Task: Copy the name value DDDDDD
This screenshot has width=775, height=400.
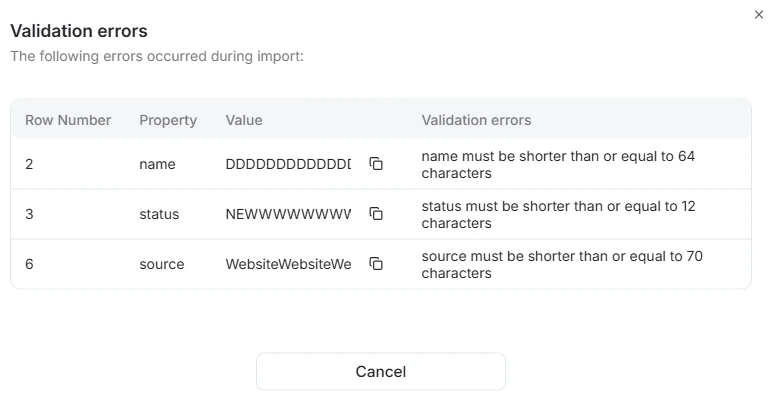Action: coord(376,164)
